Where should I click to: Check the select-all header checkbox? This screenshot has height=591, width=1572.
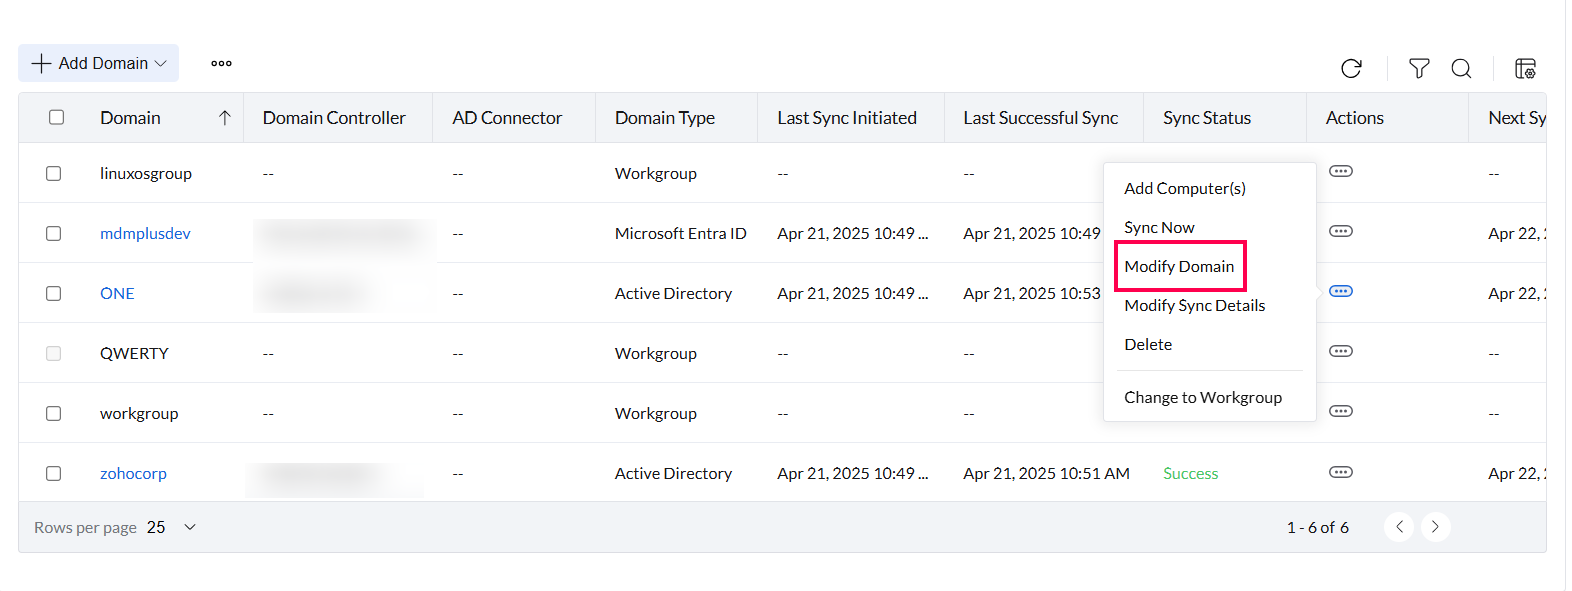[57, 117]
